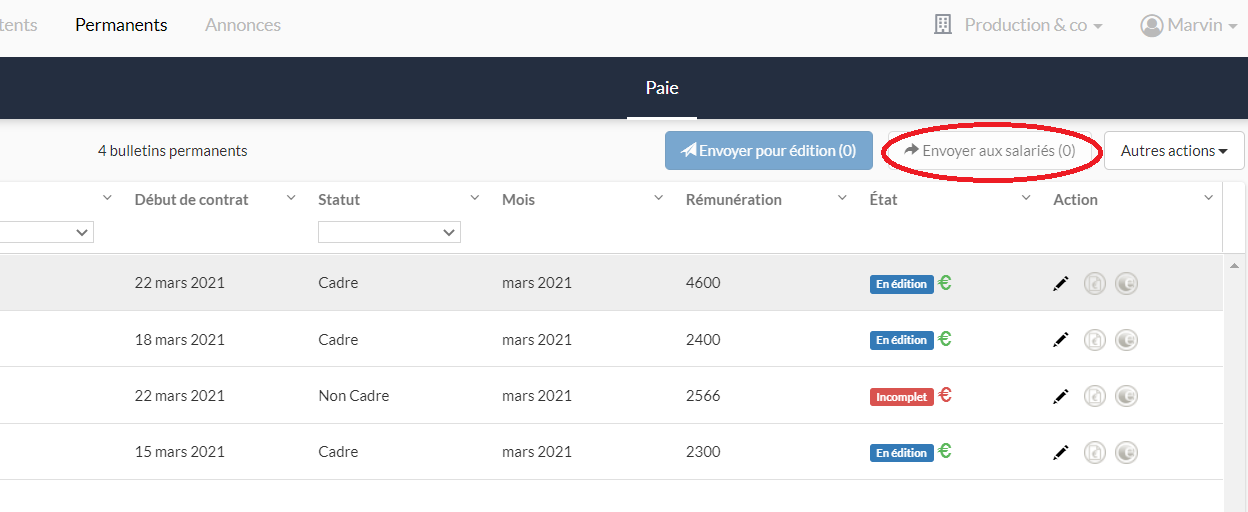The width and height of the screenshot is (1248, 512).
Task: Expand the Autres actions dropdown
Action: [x=1174, y=151]
